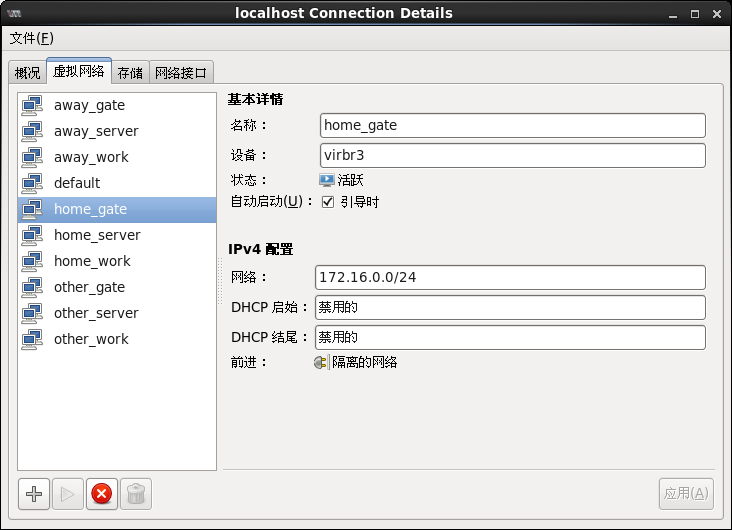Select away_work network entry
This screenshot has height=530, width=732.
[x=91, y=157]
